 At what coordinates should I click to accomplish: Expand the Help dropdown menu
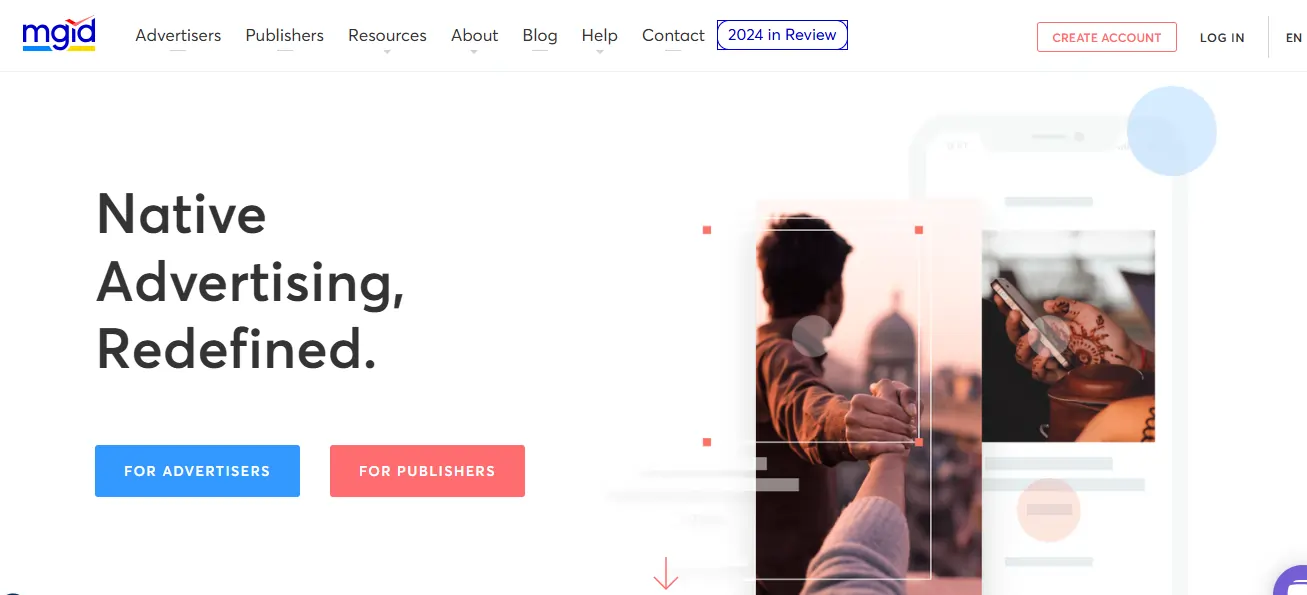[600, 36]
